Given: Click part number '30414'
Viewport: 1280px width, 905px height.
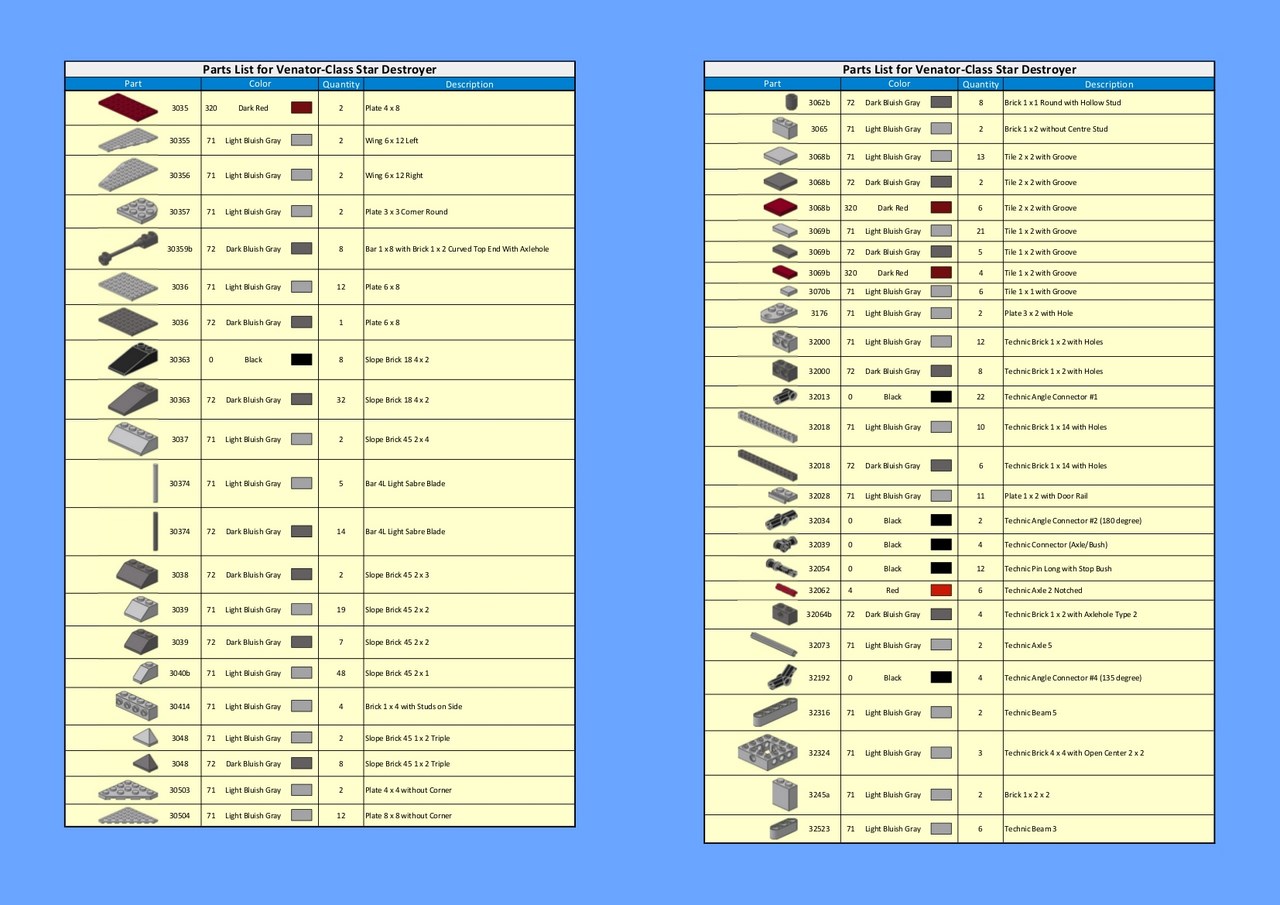Looking at the screenshot, I should pos(179,706).
